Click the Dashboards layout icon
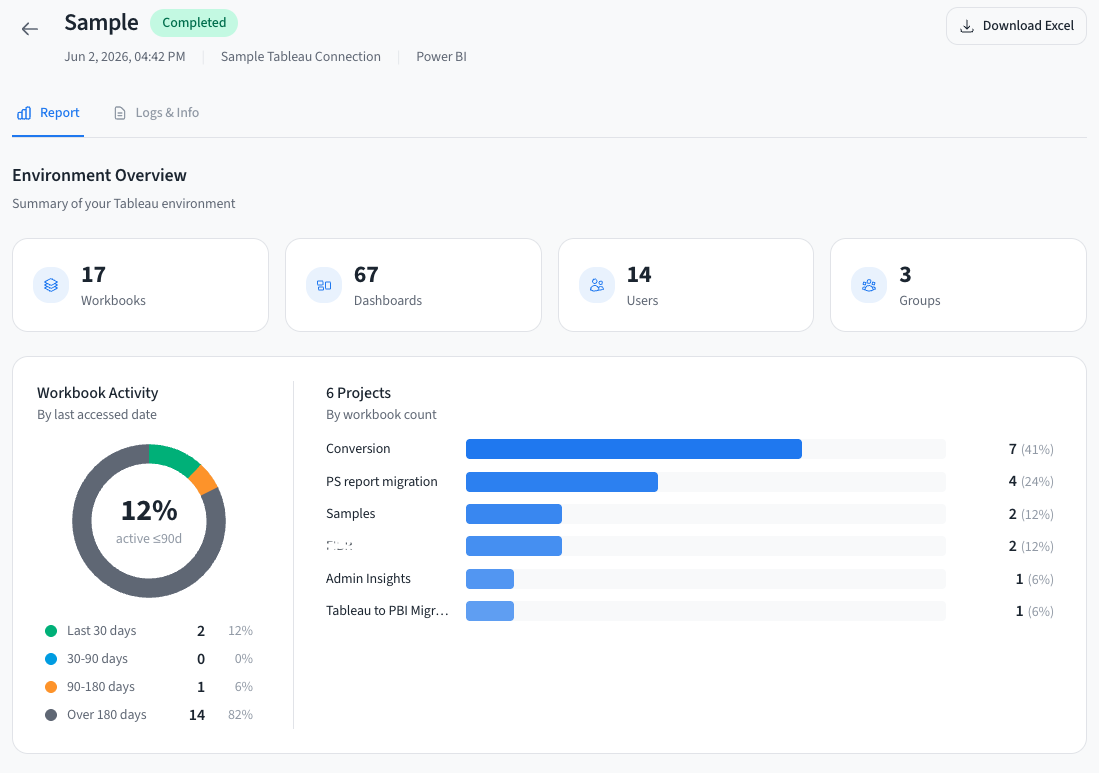Screen dimensions: 1099x773 coord(324,285)
